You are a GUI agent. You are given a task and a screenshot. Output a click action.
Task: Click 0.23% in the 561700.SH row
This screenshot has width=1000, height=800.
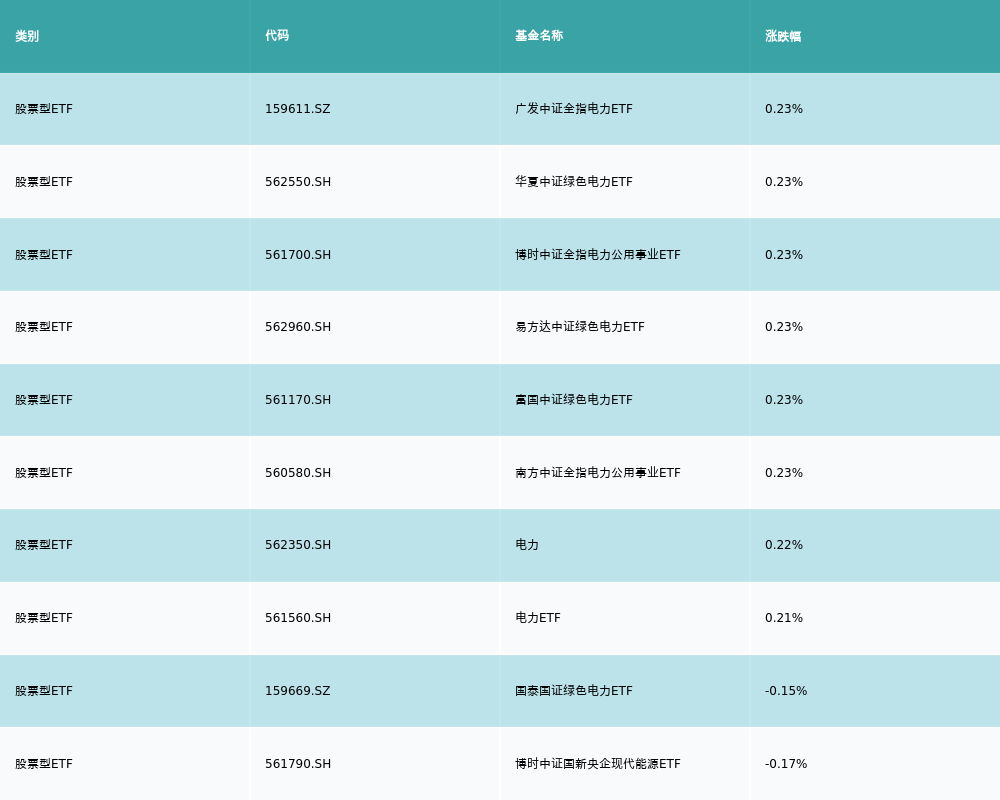tap(784, 255)
